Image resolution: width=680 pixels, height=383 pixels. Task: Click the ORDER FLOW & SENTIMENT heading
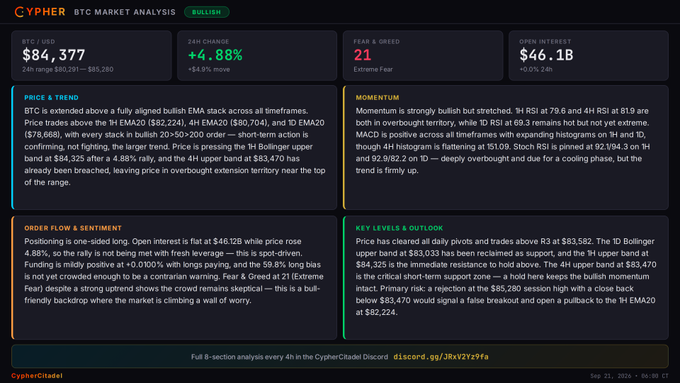(73, 228)
